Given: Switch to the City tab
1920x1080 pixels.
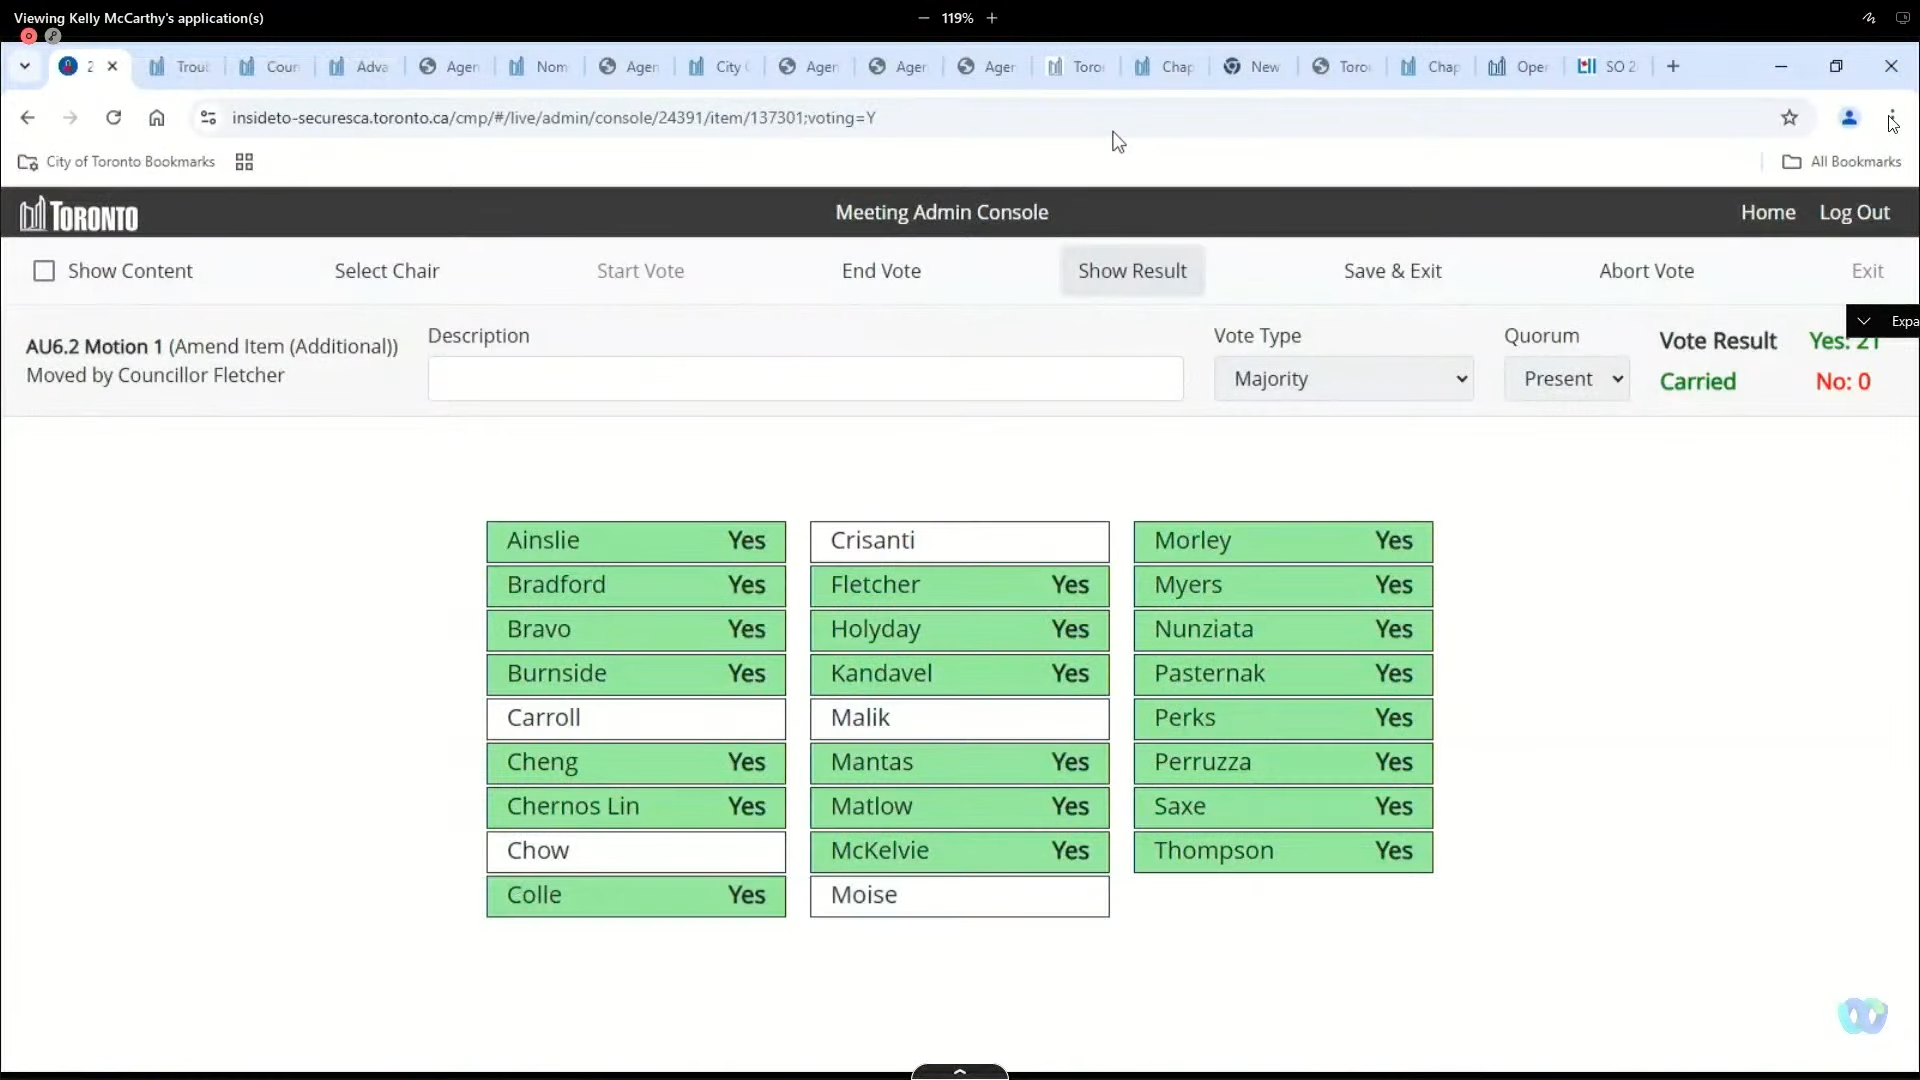Looking at the screenshot, I should click(x=719, y=66).
